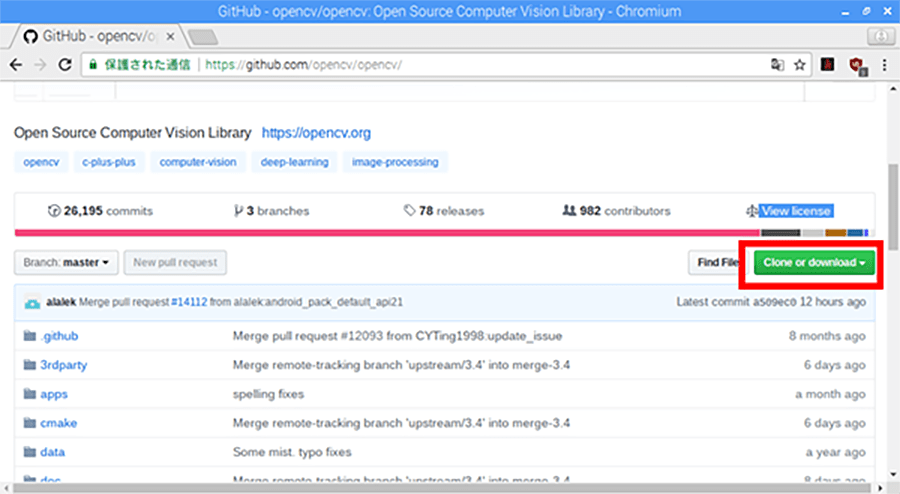Select the computer-vision topic tag
900x494 pixels.
coord(198,162)
